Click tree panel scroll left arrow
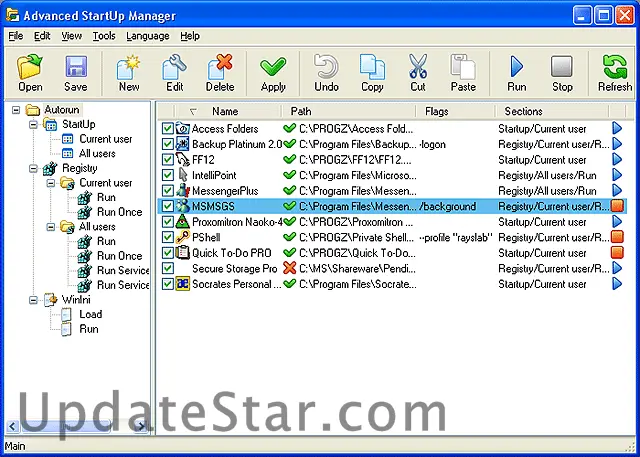 (x=12, y=426)
